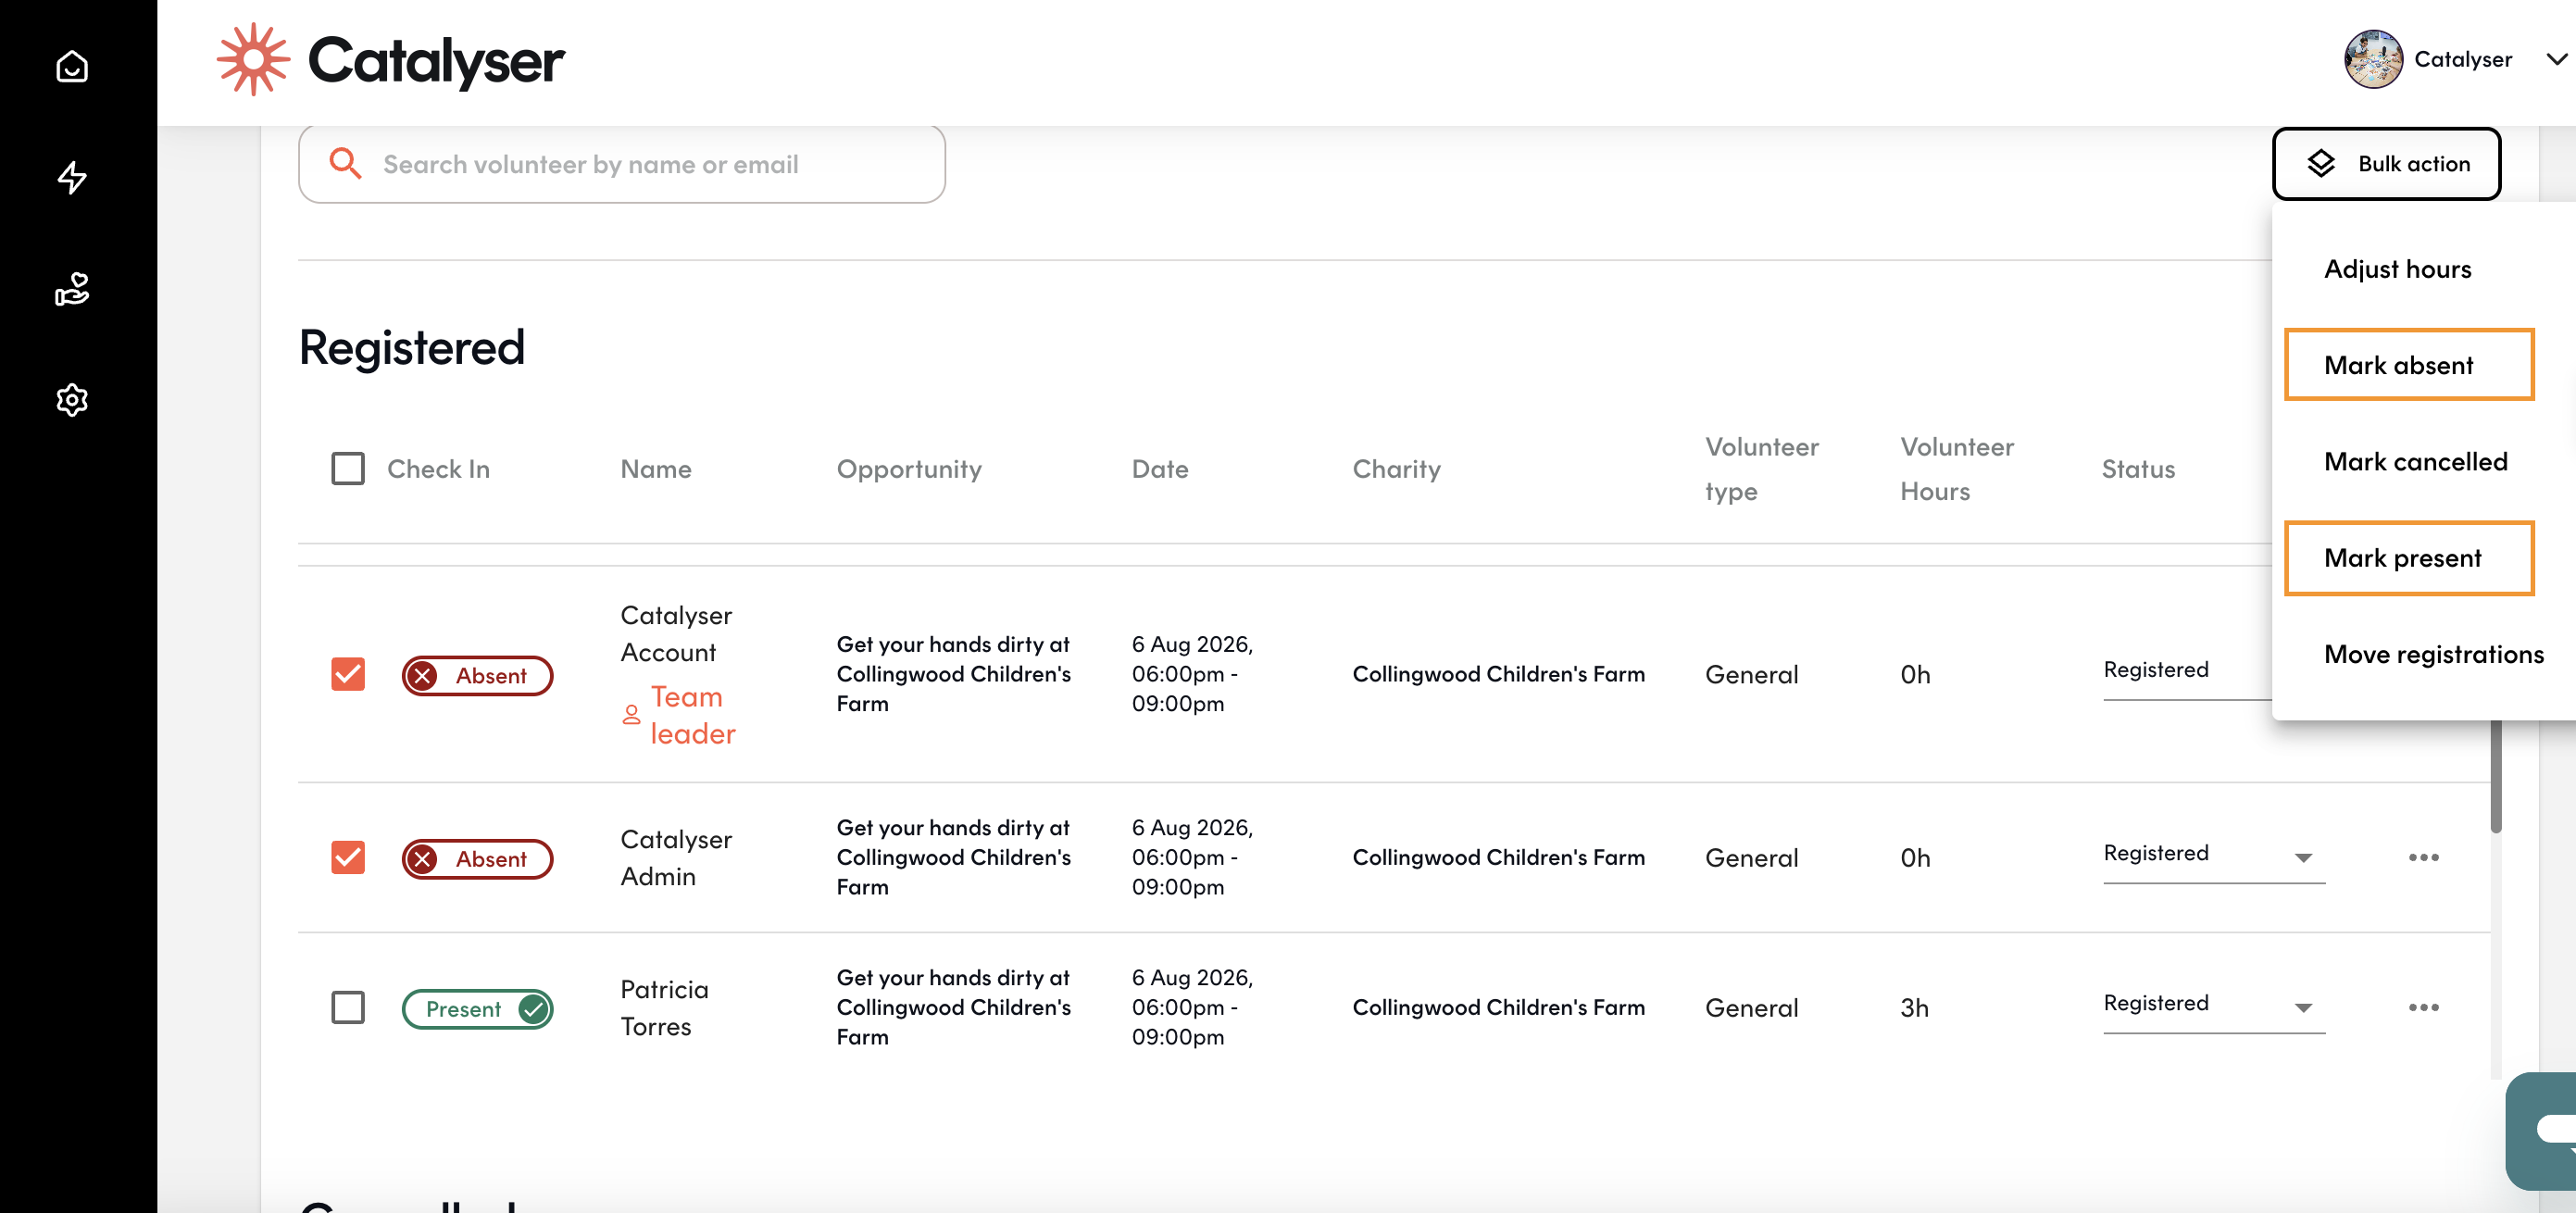The height and width of the screenshot is (1213, 2576).
Task: Click the opportunity title in Catalyser Admin row
Action: click(953, 857)
